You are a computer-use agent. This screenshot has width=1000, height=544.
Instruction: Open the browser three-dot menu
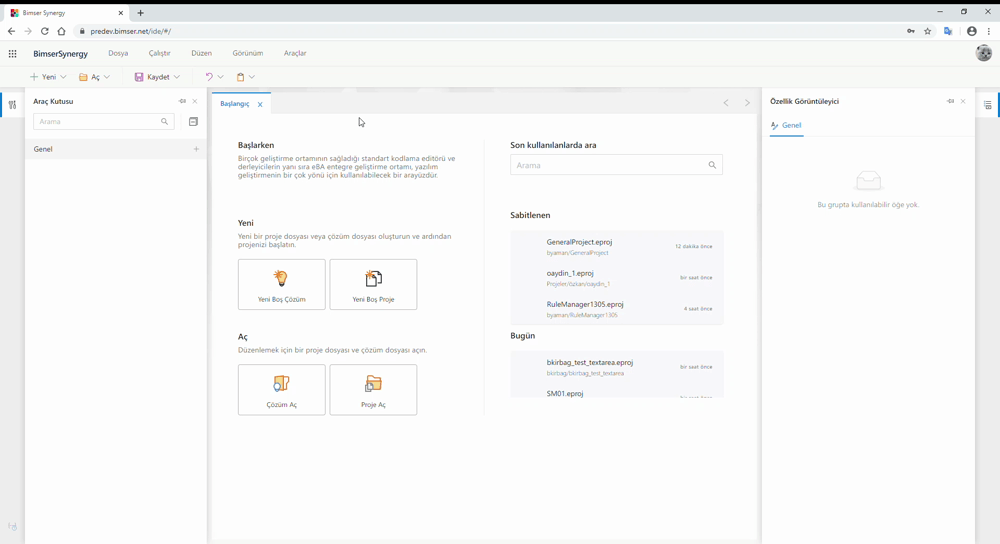[x=989, y=31]
